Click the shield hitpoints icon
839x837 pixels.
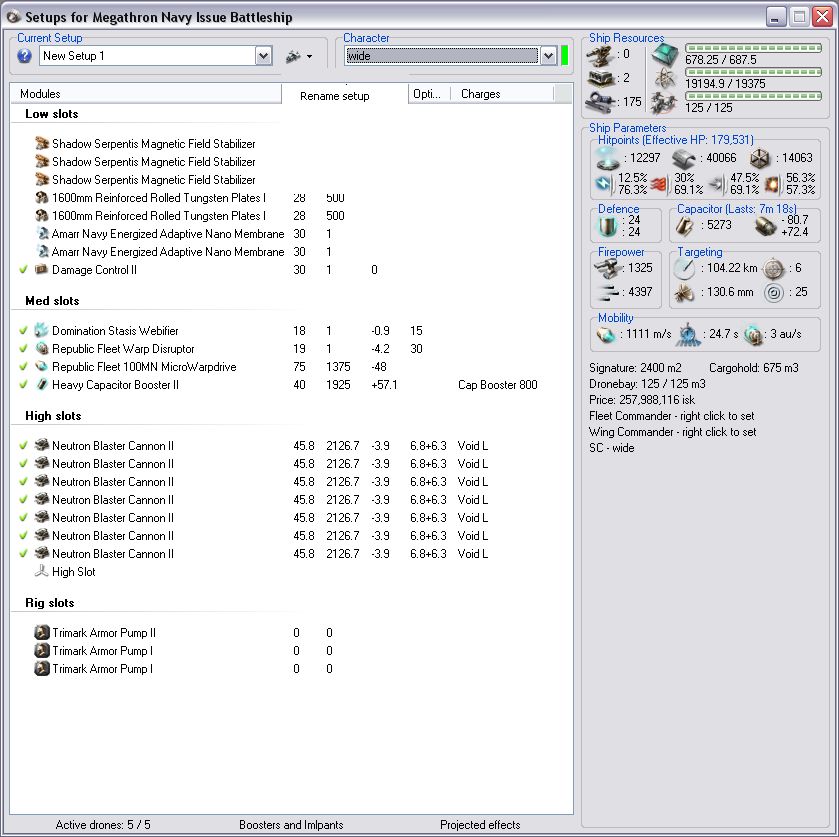608,158
